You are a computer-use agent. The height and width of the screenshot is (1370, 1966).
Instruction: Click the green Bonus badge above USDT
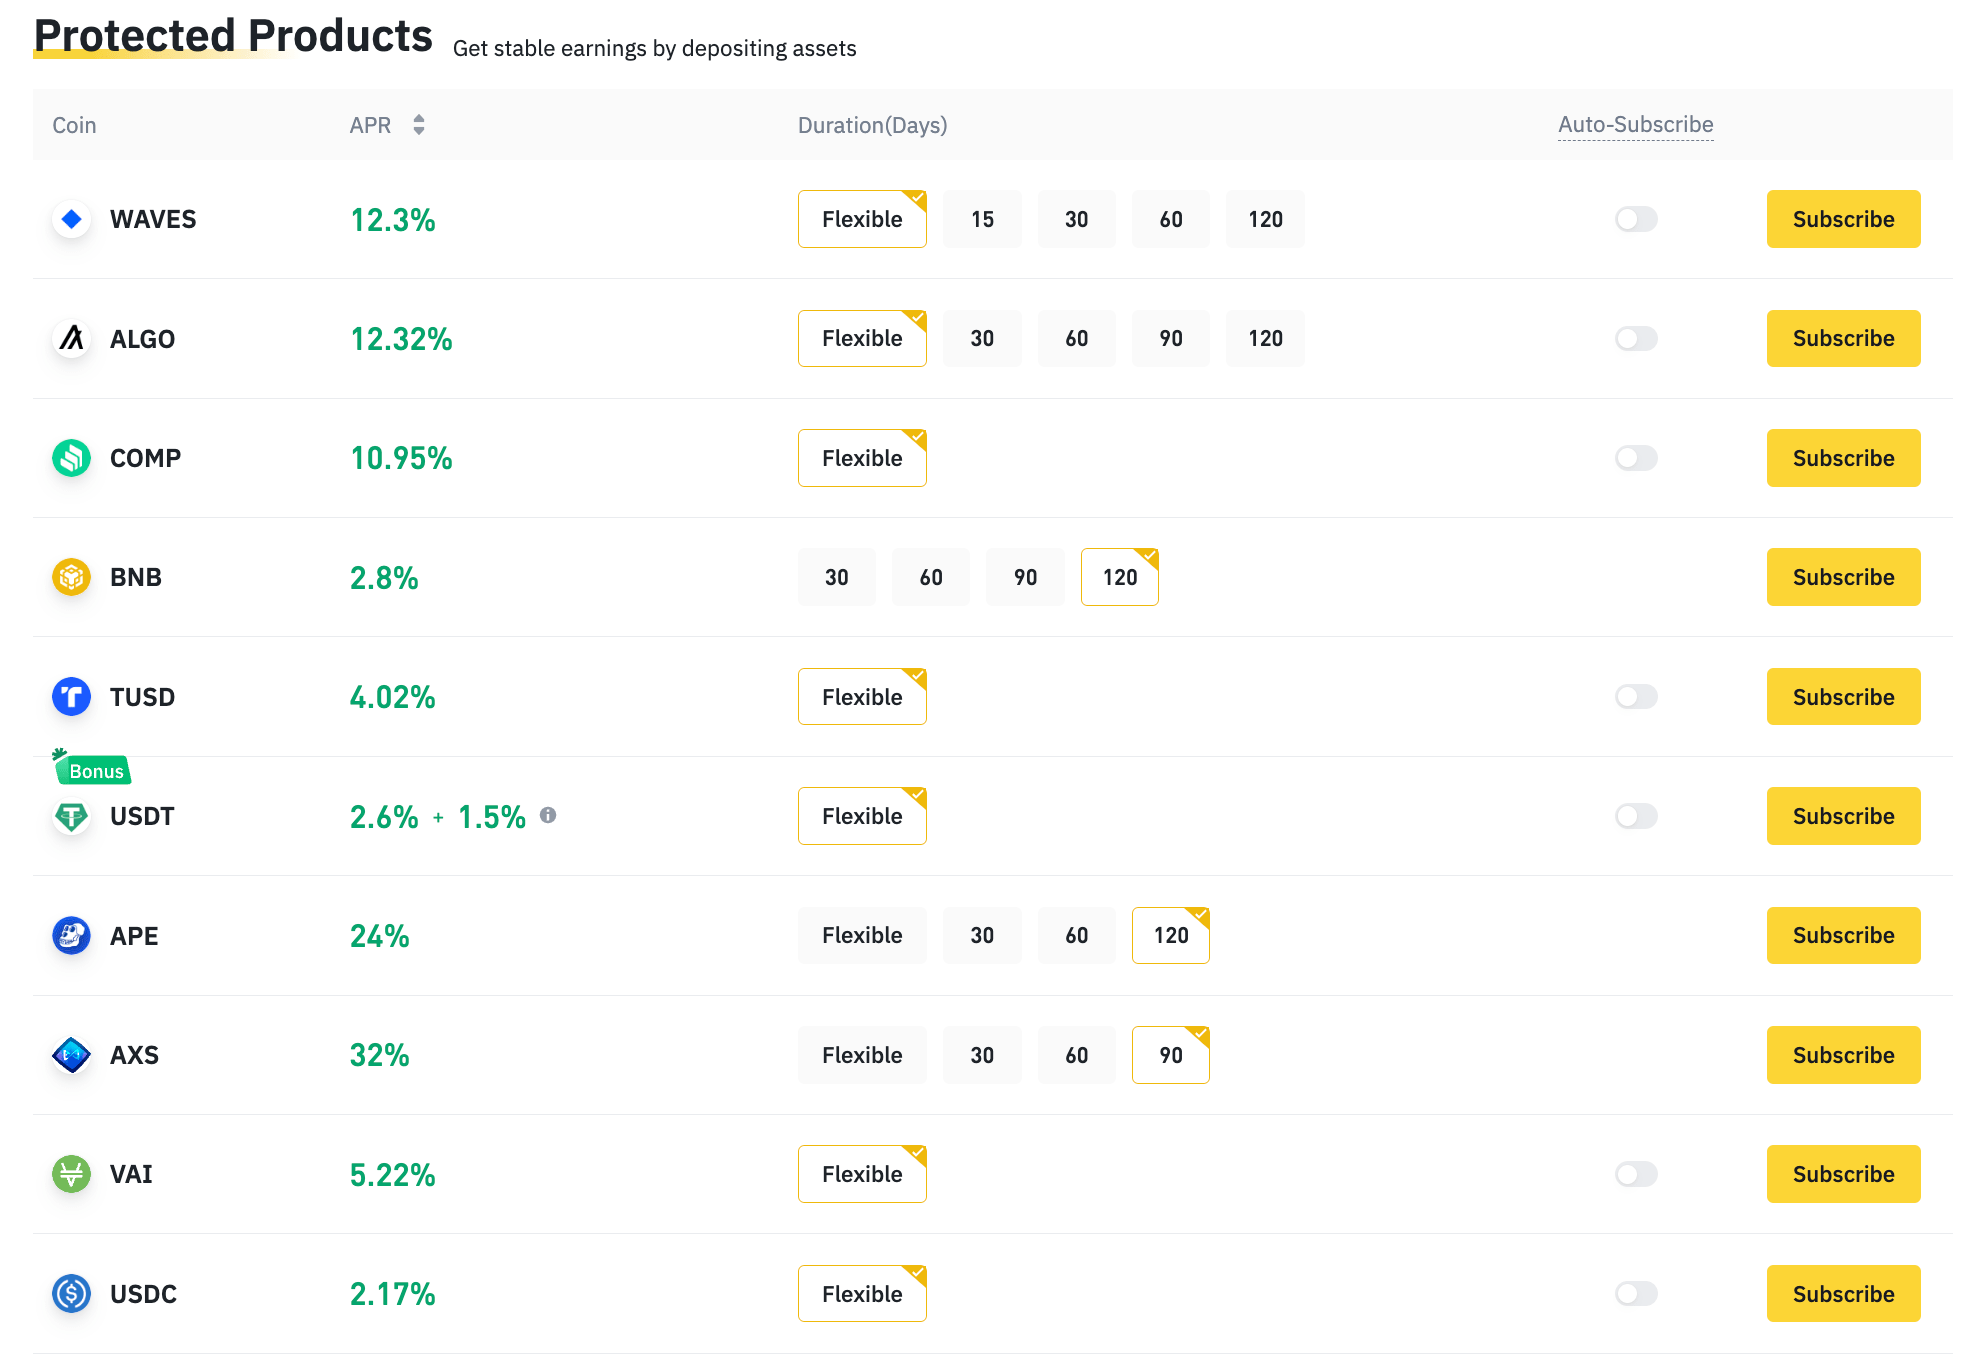tap(92, 768)
